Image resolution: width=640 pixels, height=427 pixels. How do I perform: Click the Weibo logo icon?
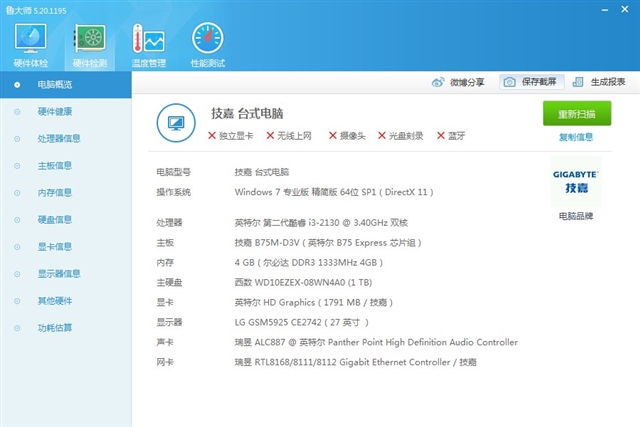pos(438,82)
